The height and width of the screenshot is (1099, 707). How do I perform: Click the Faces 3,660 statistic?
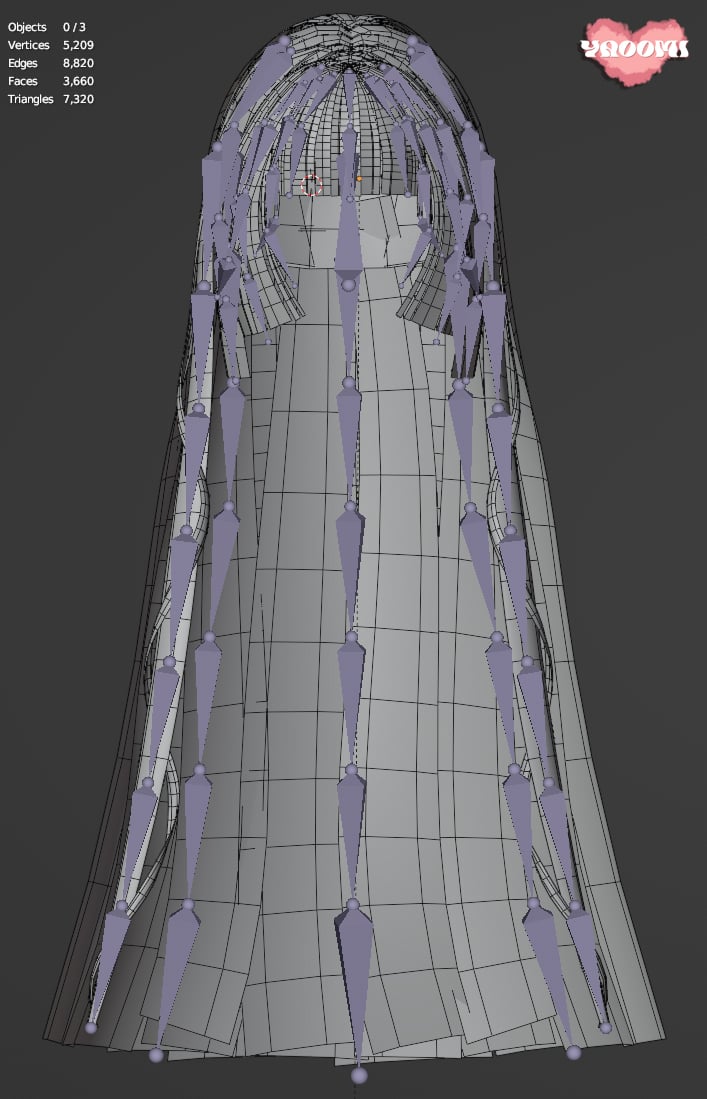(x=50, y=81)
